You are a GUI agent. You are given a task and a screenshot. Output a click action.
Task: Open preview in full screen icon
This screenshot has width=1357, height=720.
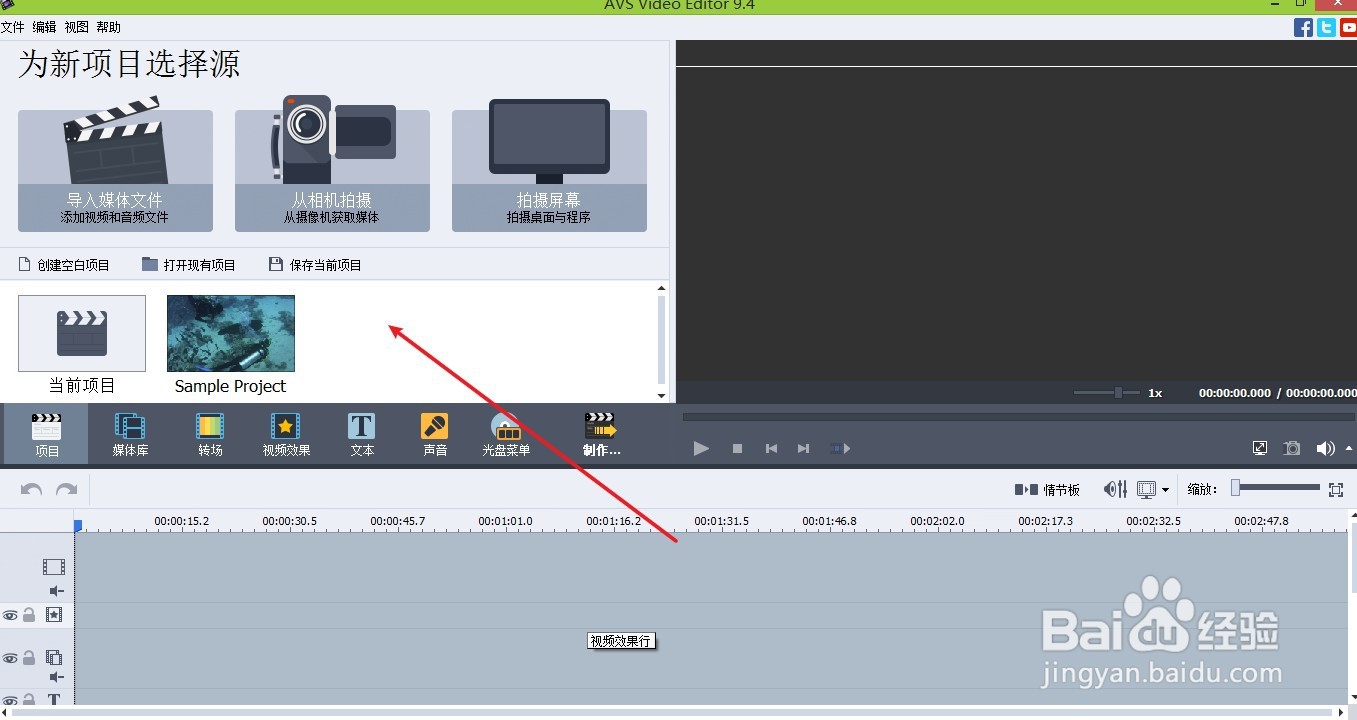pos(1260,448)
